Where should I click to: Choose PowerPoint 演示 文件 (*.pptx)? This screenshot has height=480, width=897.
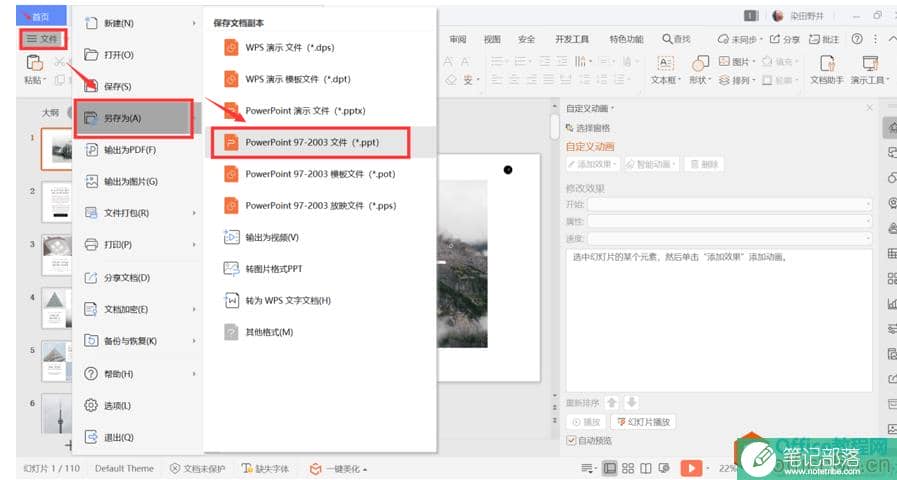tap(320, 110)
